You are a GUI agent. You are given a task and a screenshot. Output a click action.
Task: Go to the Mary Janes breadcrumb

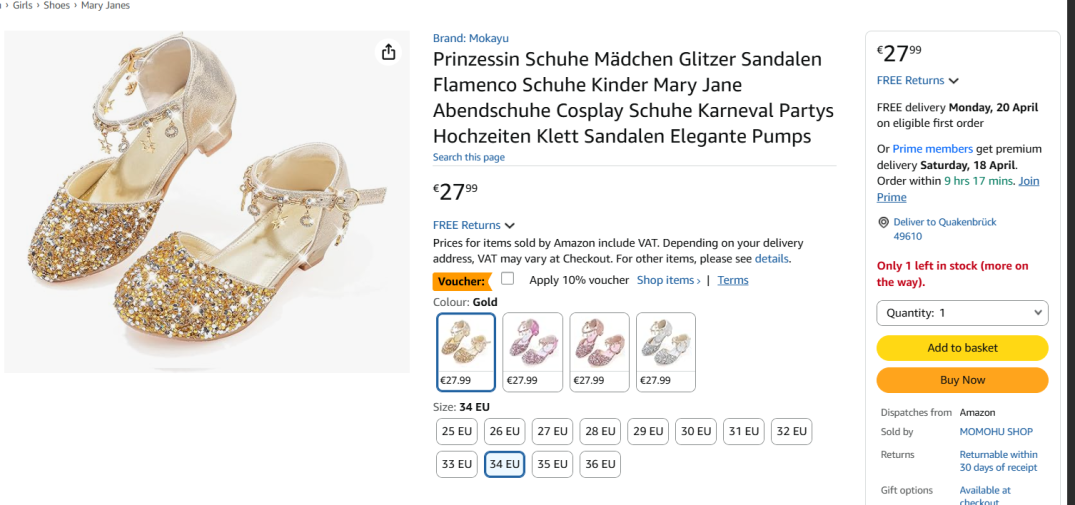[105, 6]
